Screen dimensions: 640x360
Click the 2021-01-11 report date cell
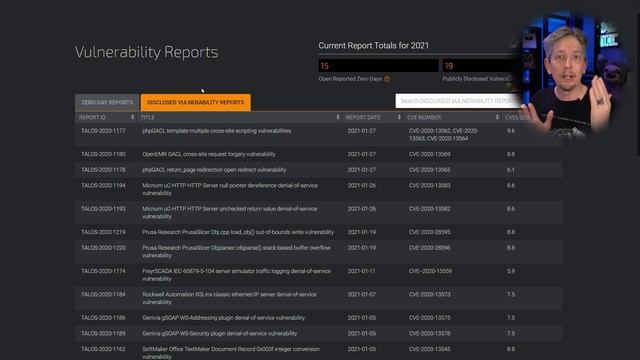(362, 271)
